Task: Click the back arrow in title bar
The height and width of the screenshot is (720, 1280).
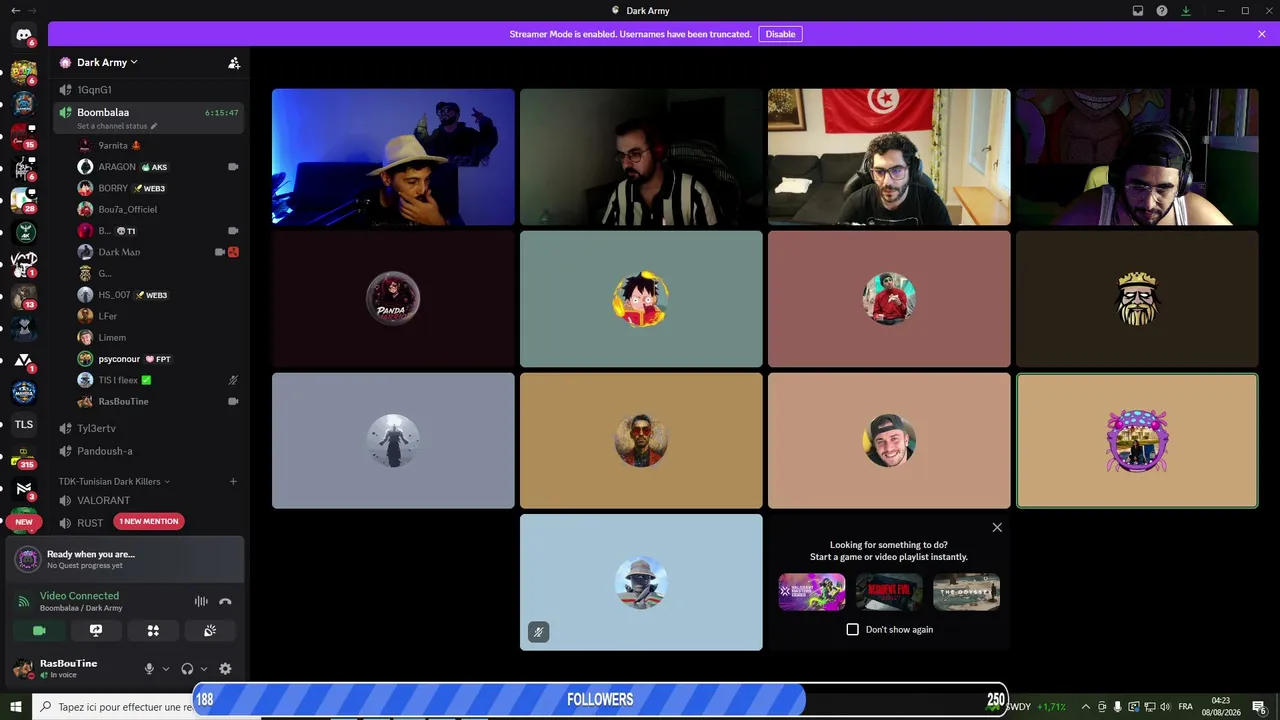Action: [x=15, y=11]
